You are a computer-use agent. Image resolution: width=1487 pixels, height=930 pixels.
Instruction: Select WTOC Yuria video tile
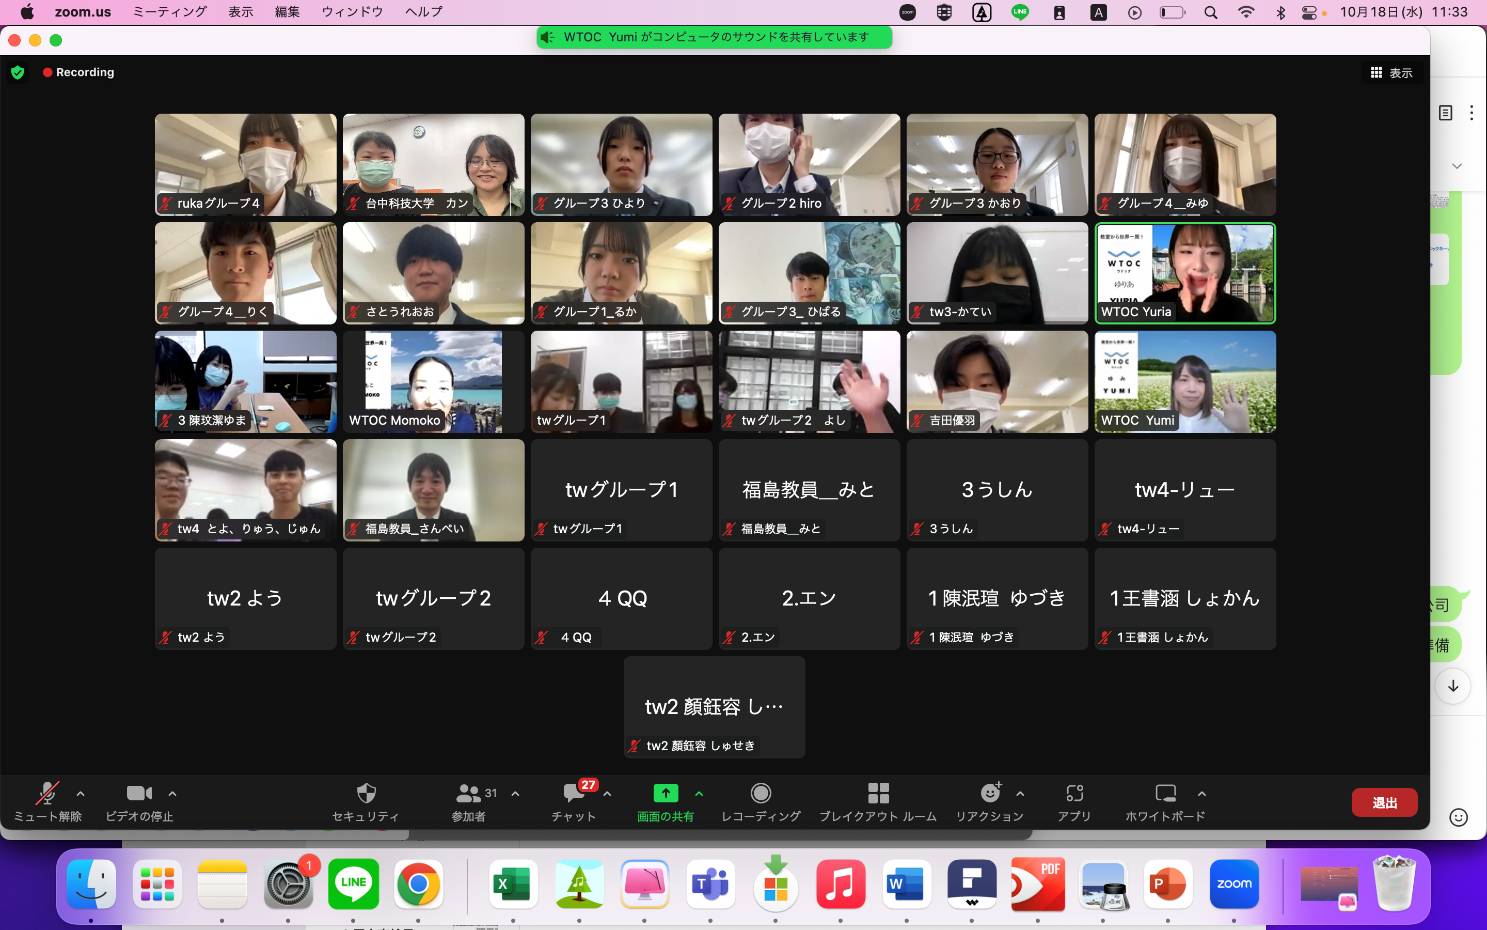1185,273
